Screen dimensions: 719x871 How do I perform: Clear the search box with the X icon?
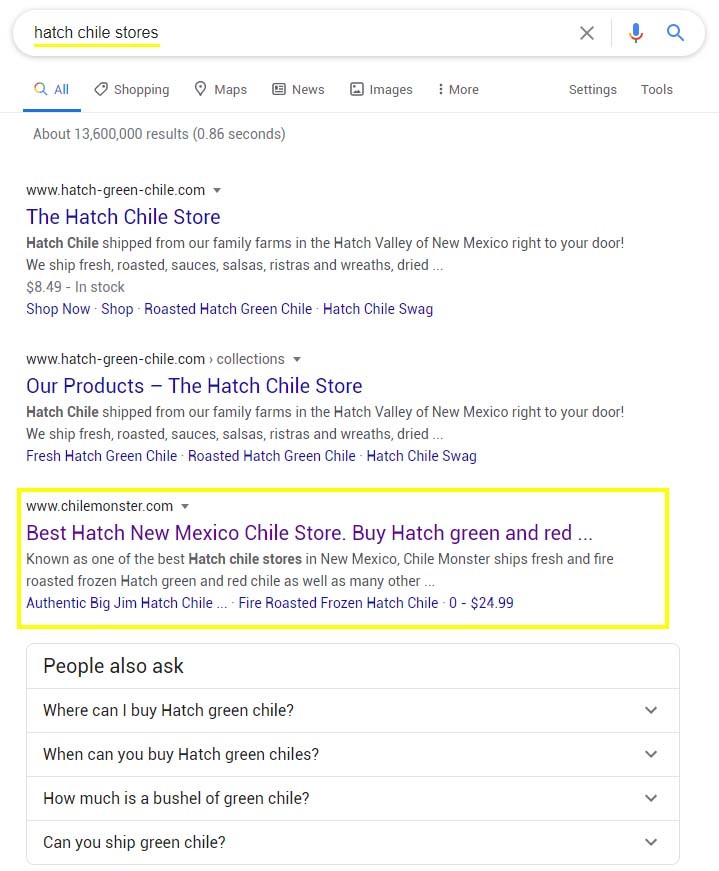(x=587, y=33)
